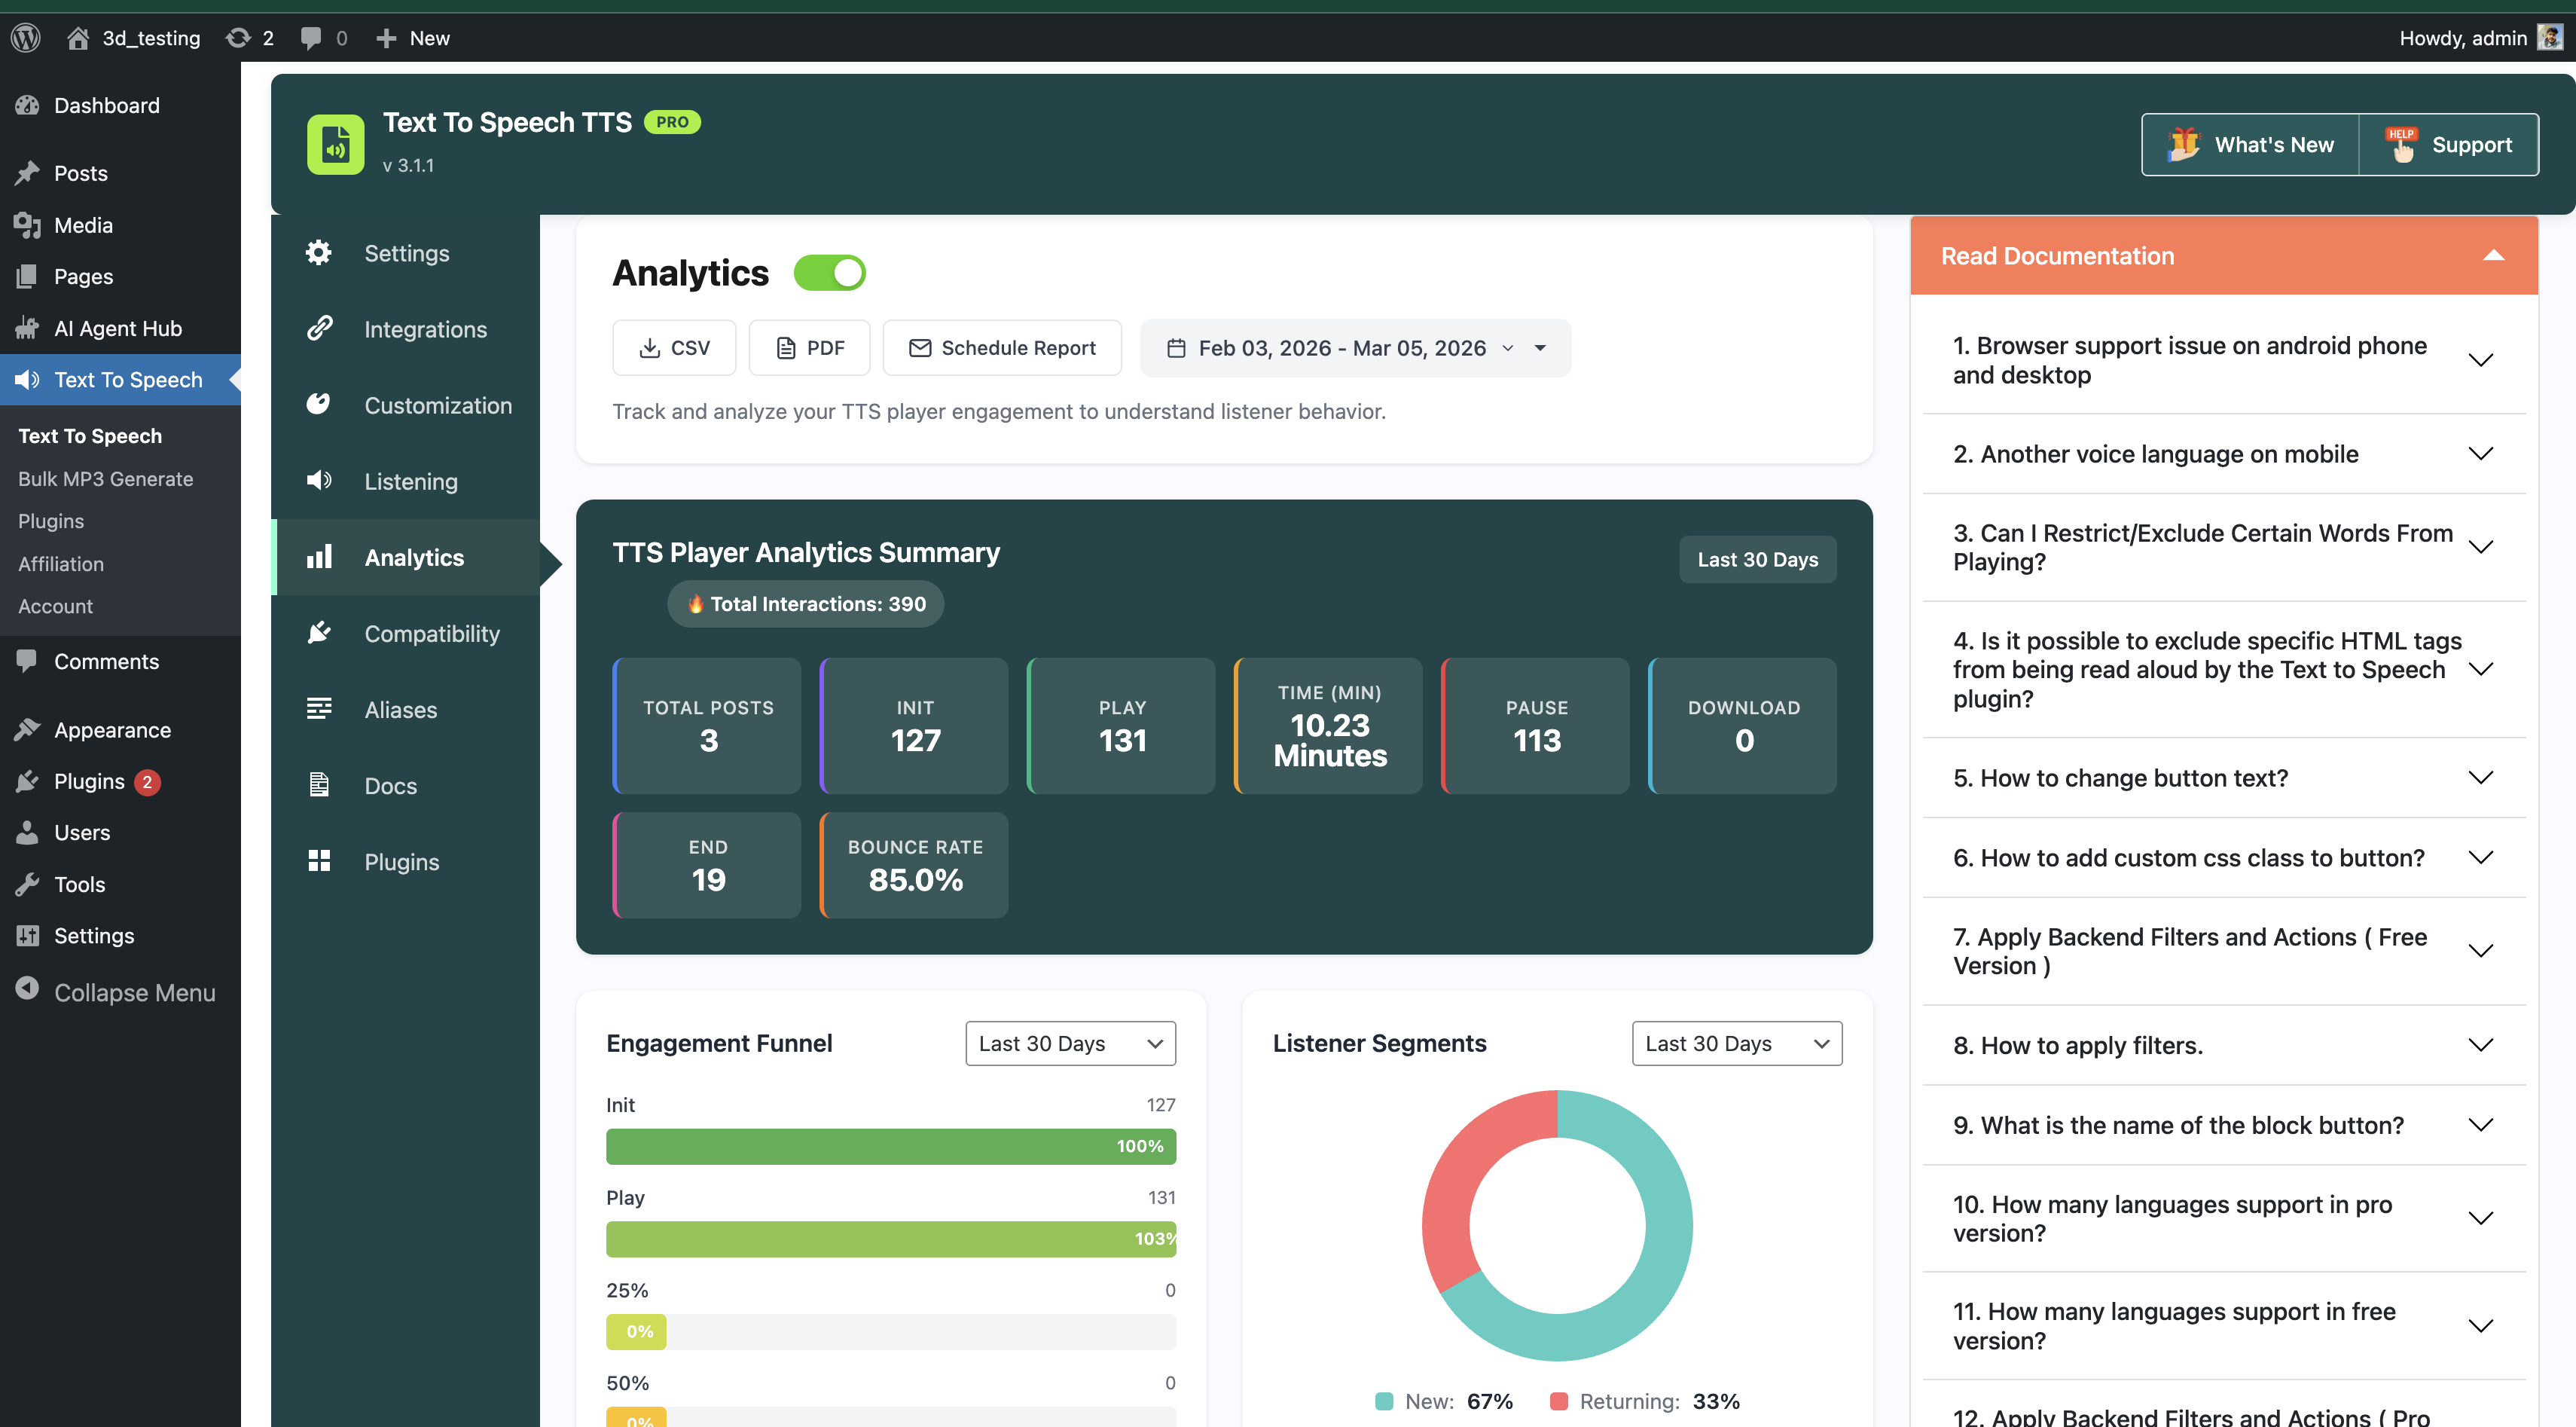
Task: Open the Engagement Funnel Last 30 Days dropdown
Action: point(1070,1043)
